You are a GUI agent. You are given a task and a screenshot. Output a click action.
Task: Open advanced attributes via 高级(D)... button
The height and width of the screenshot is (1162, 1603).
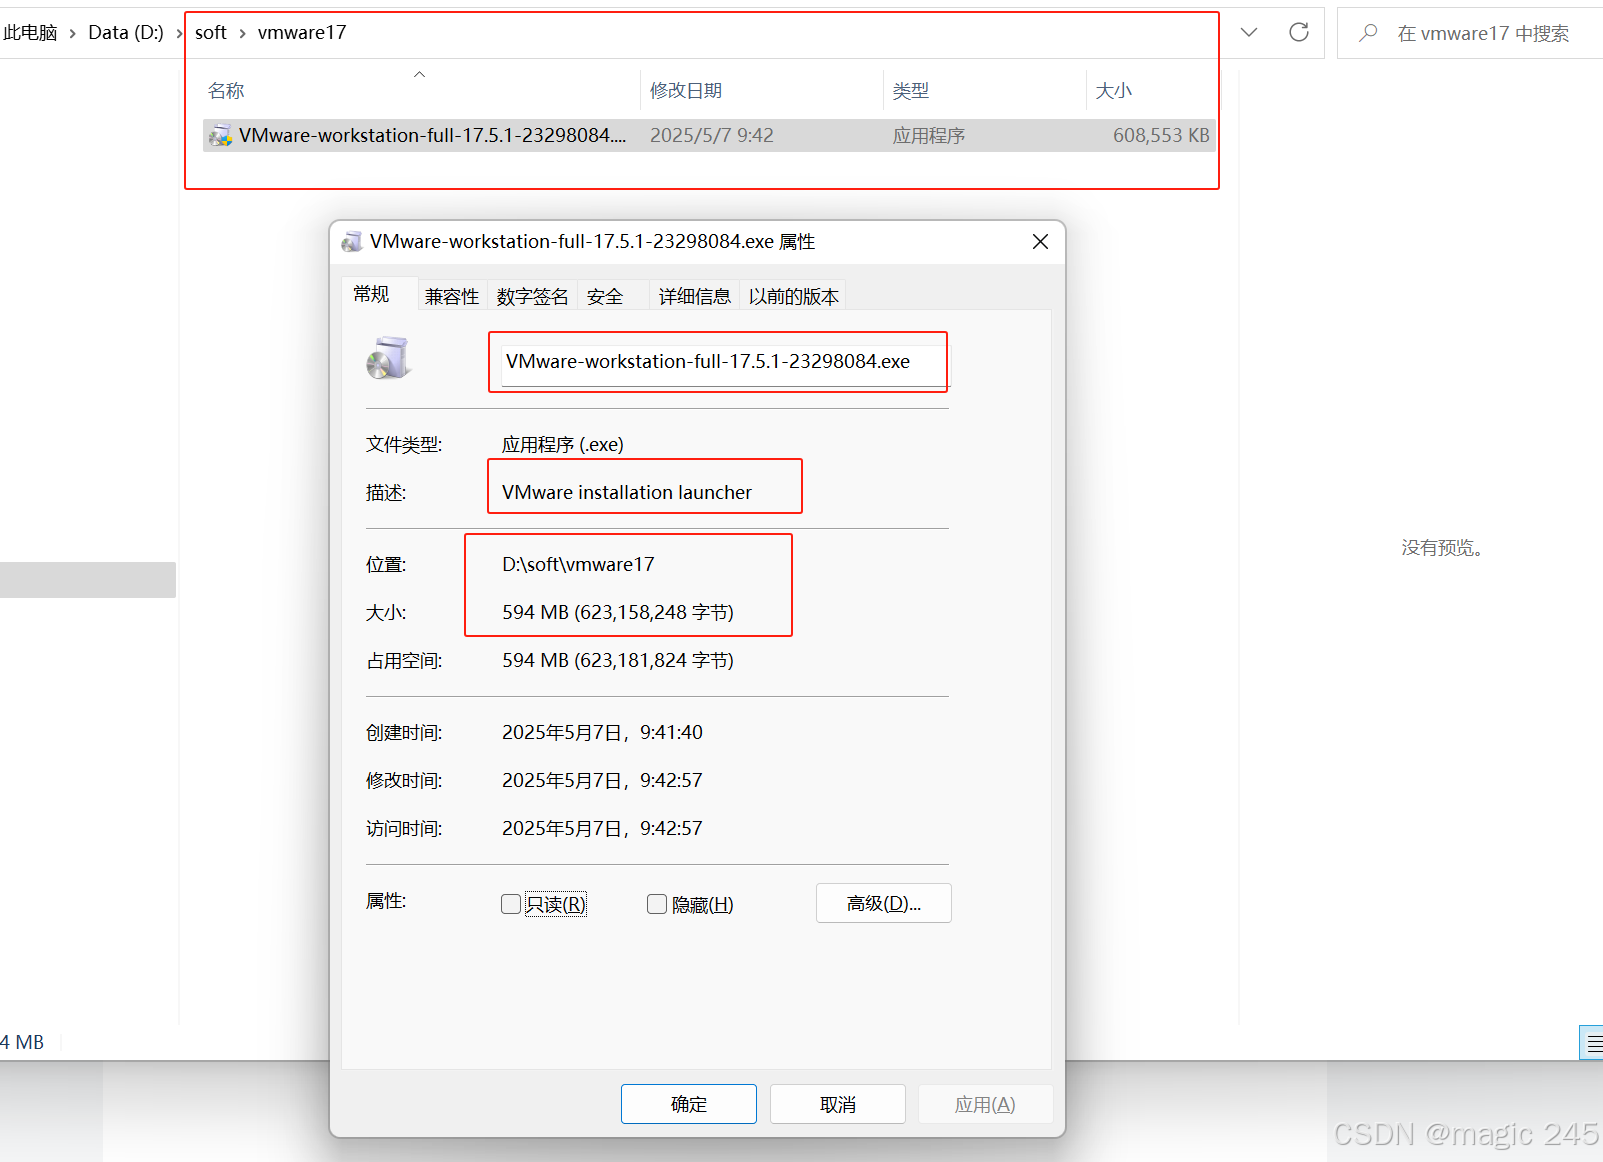[884, 903]
